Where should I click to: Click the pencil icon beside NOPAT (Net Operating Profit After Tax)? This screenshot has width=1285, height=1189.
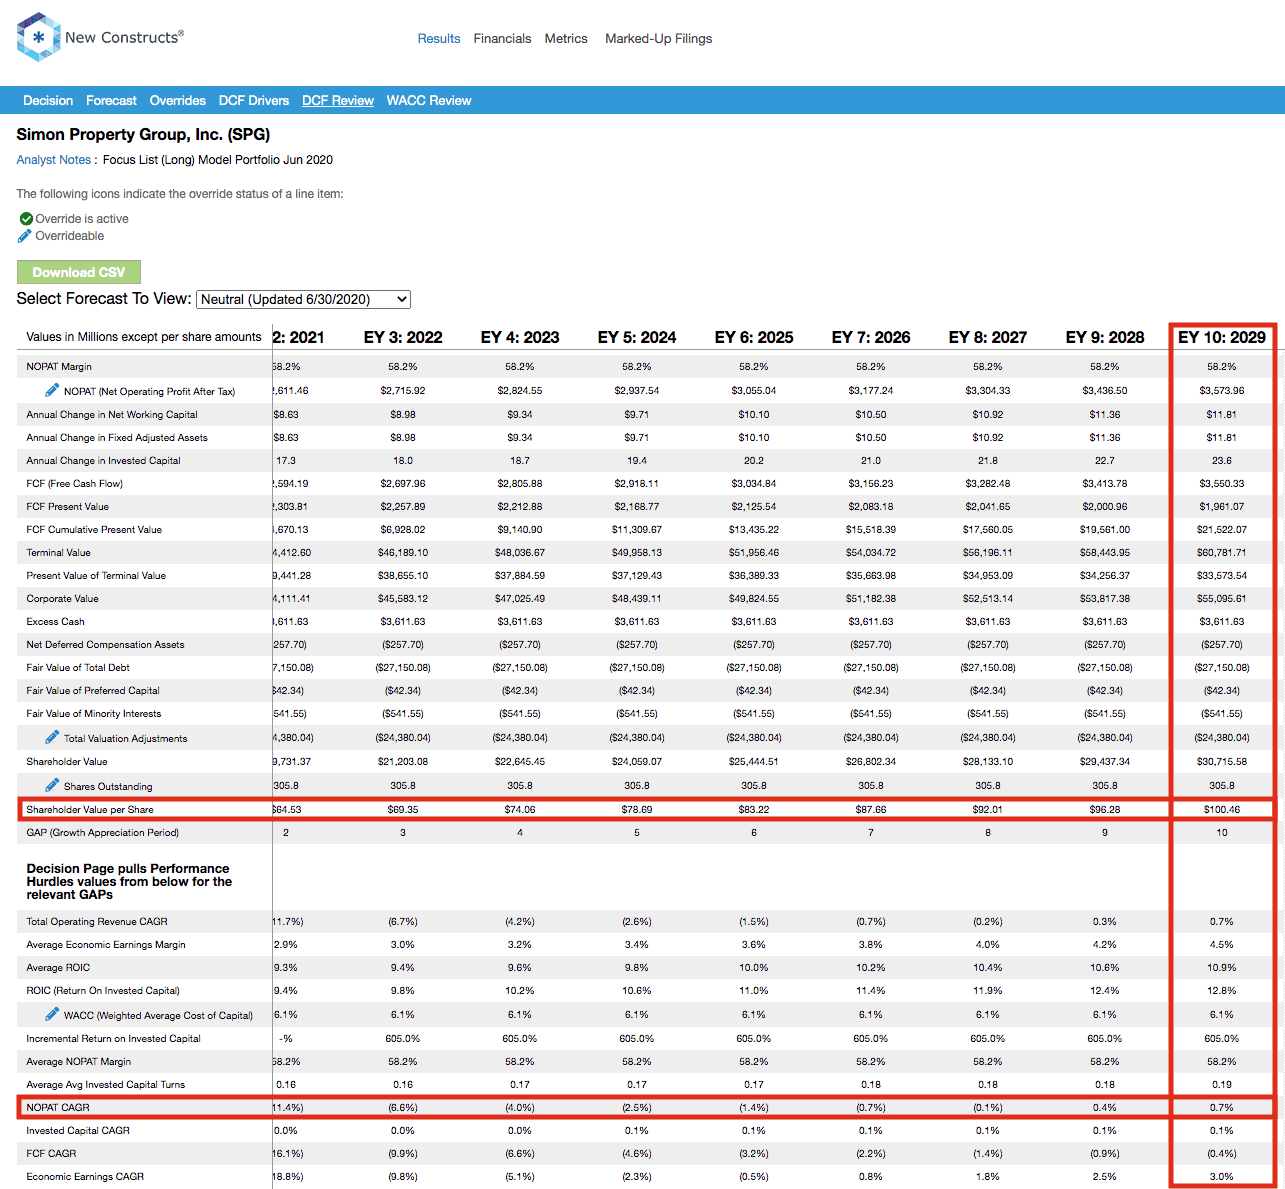pos(52,390)
